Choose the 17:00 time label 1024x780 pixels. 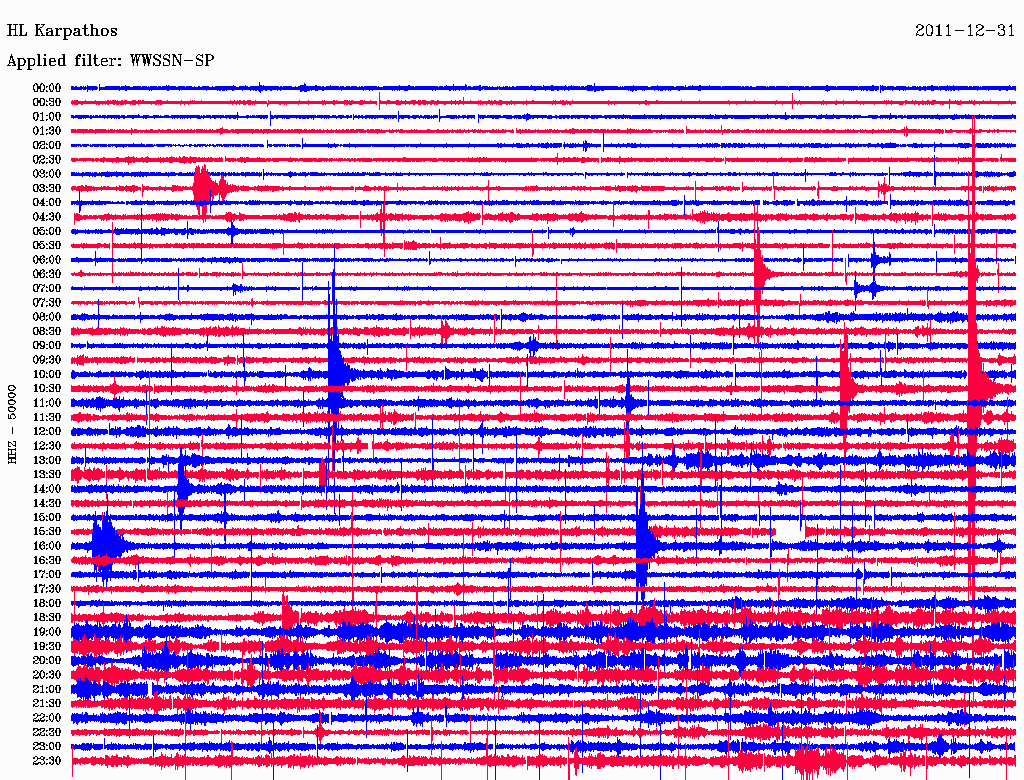click(46, 575)
